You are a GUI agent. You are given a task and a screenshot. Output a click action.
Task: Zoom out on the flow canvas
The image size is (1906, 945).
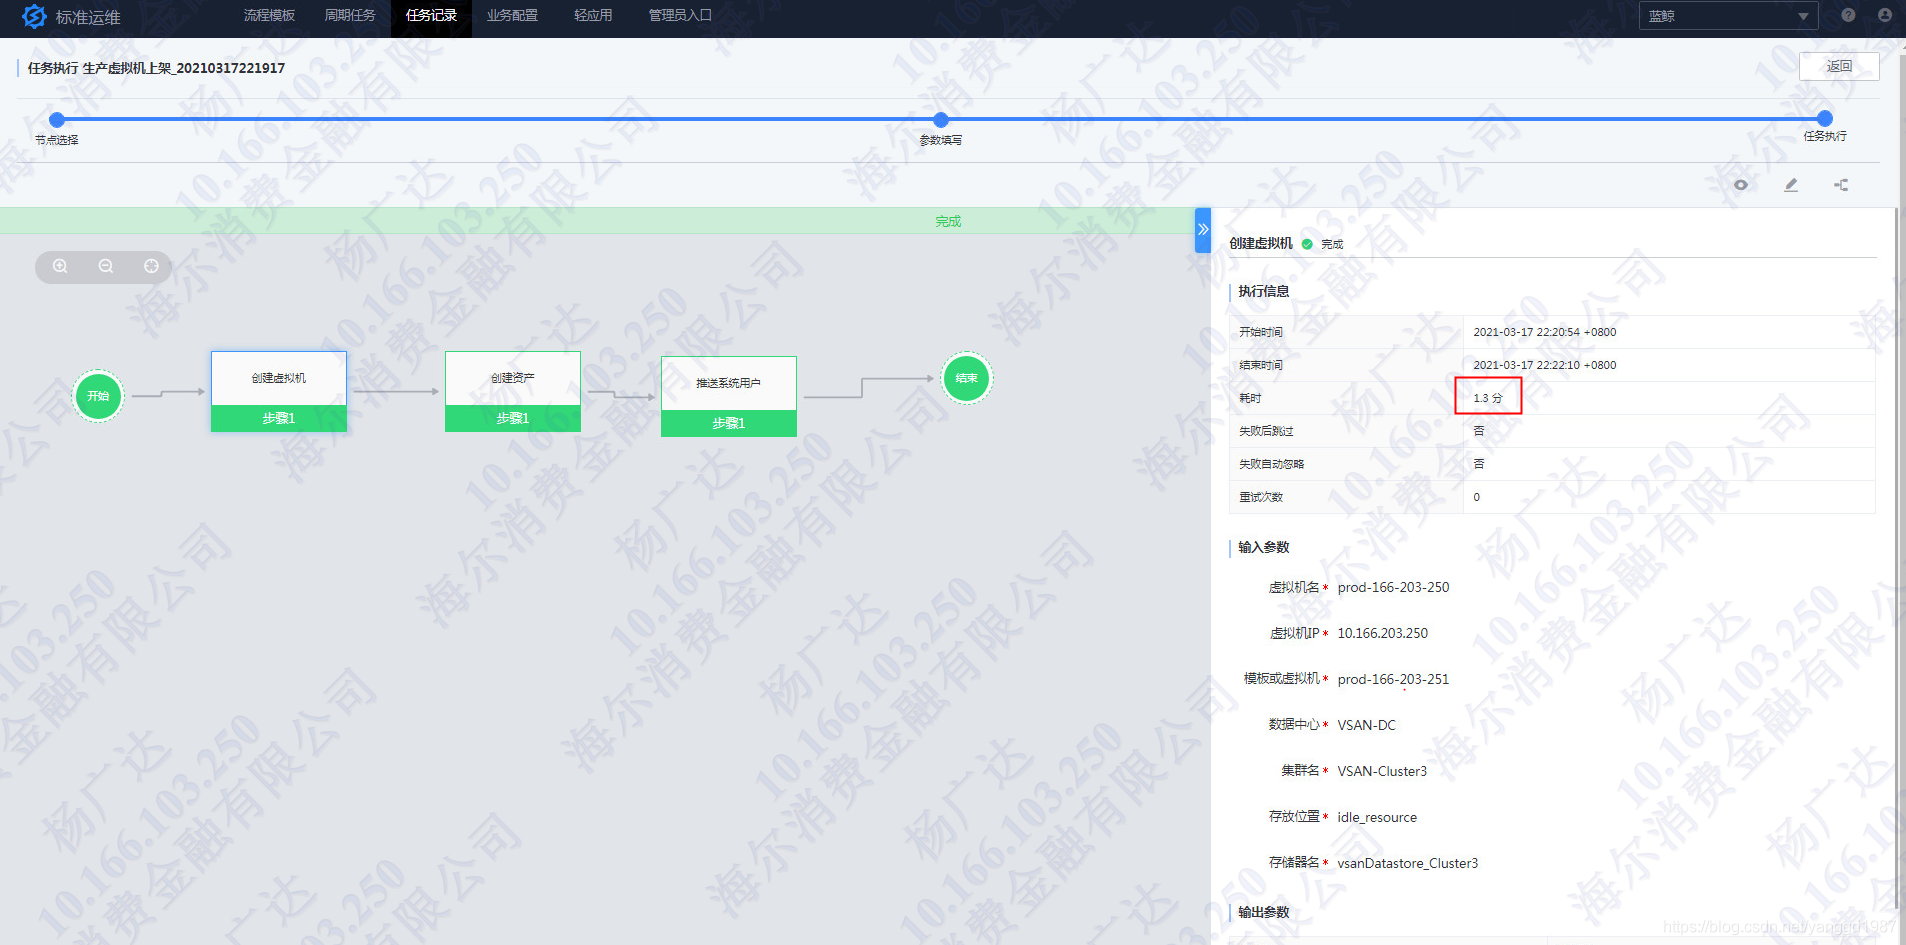(x=106, y=266)
